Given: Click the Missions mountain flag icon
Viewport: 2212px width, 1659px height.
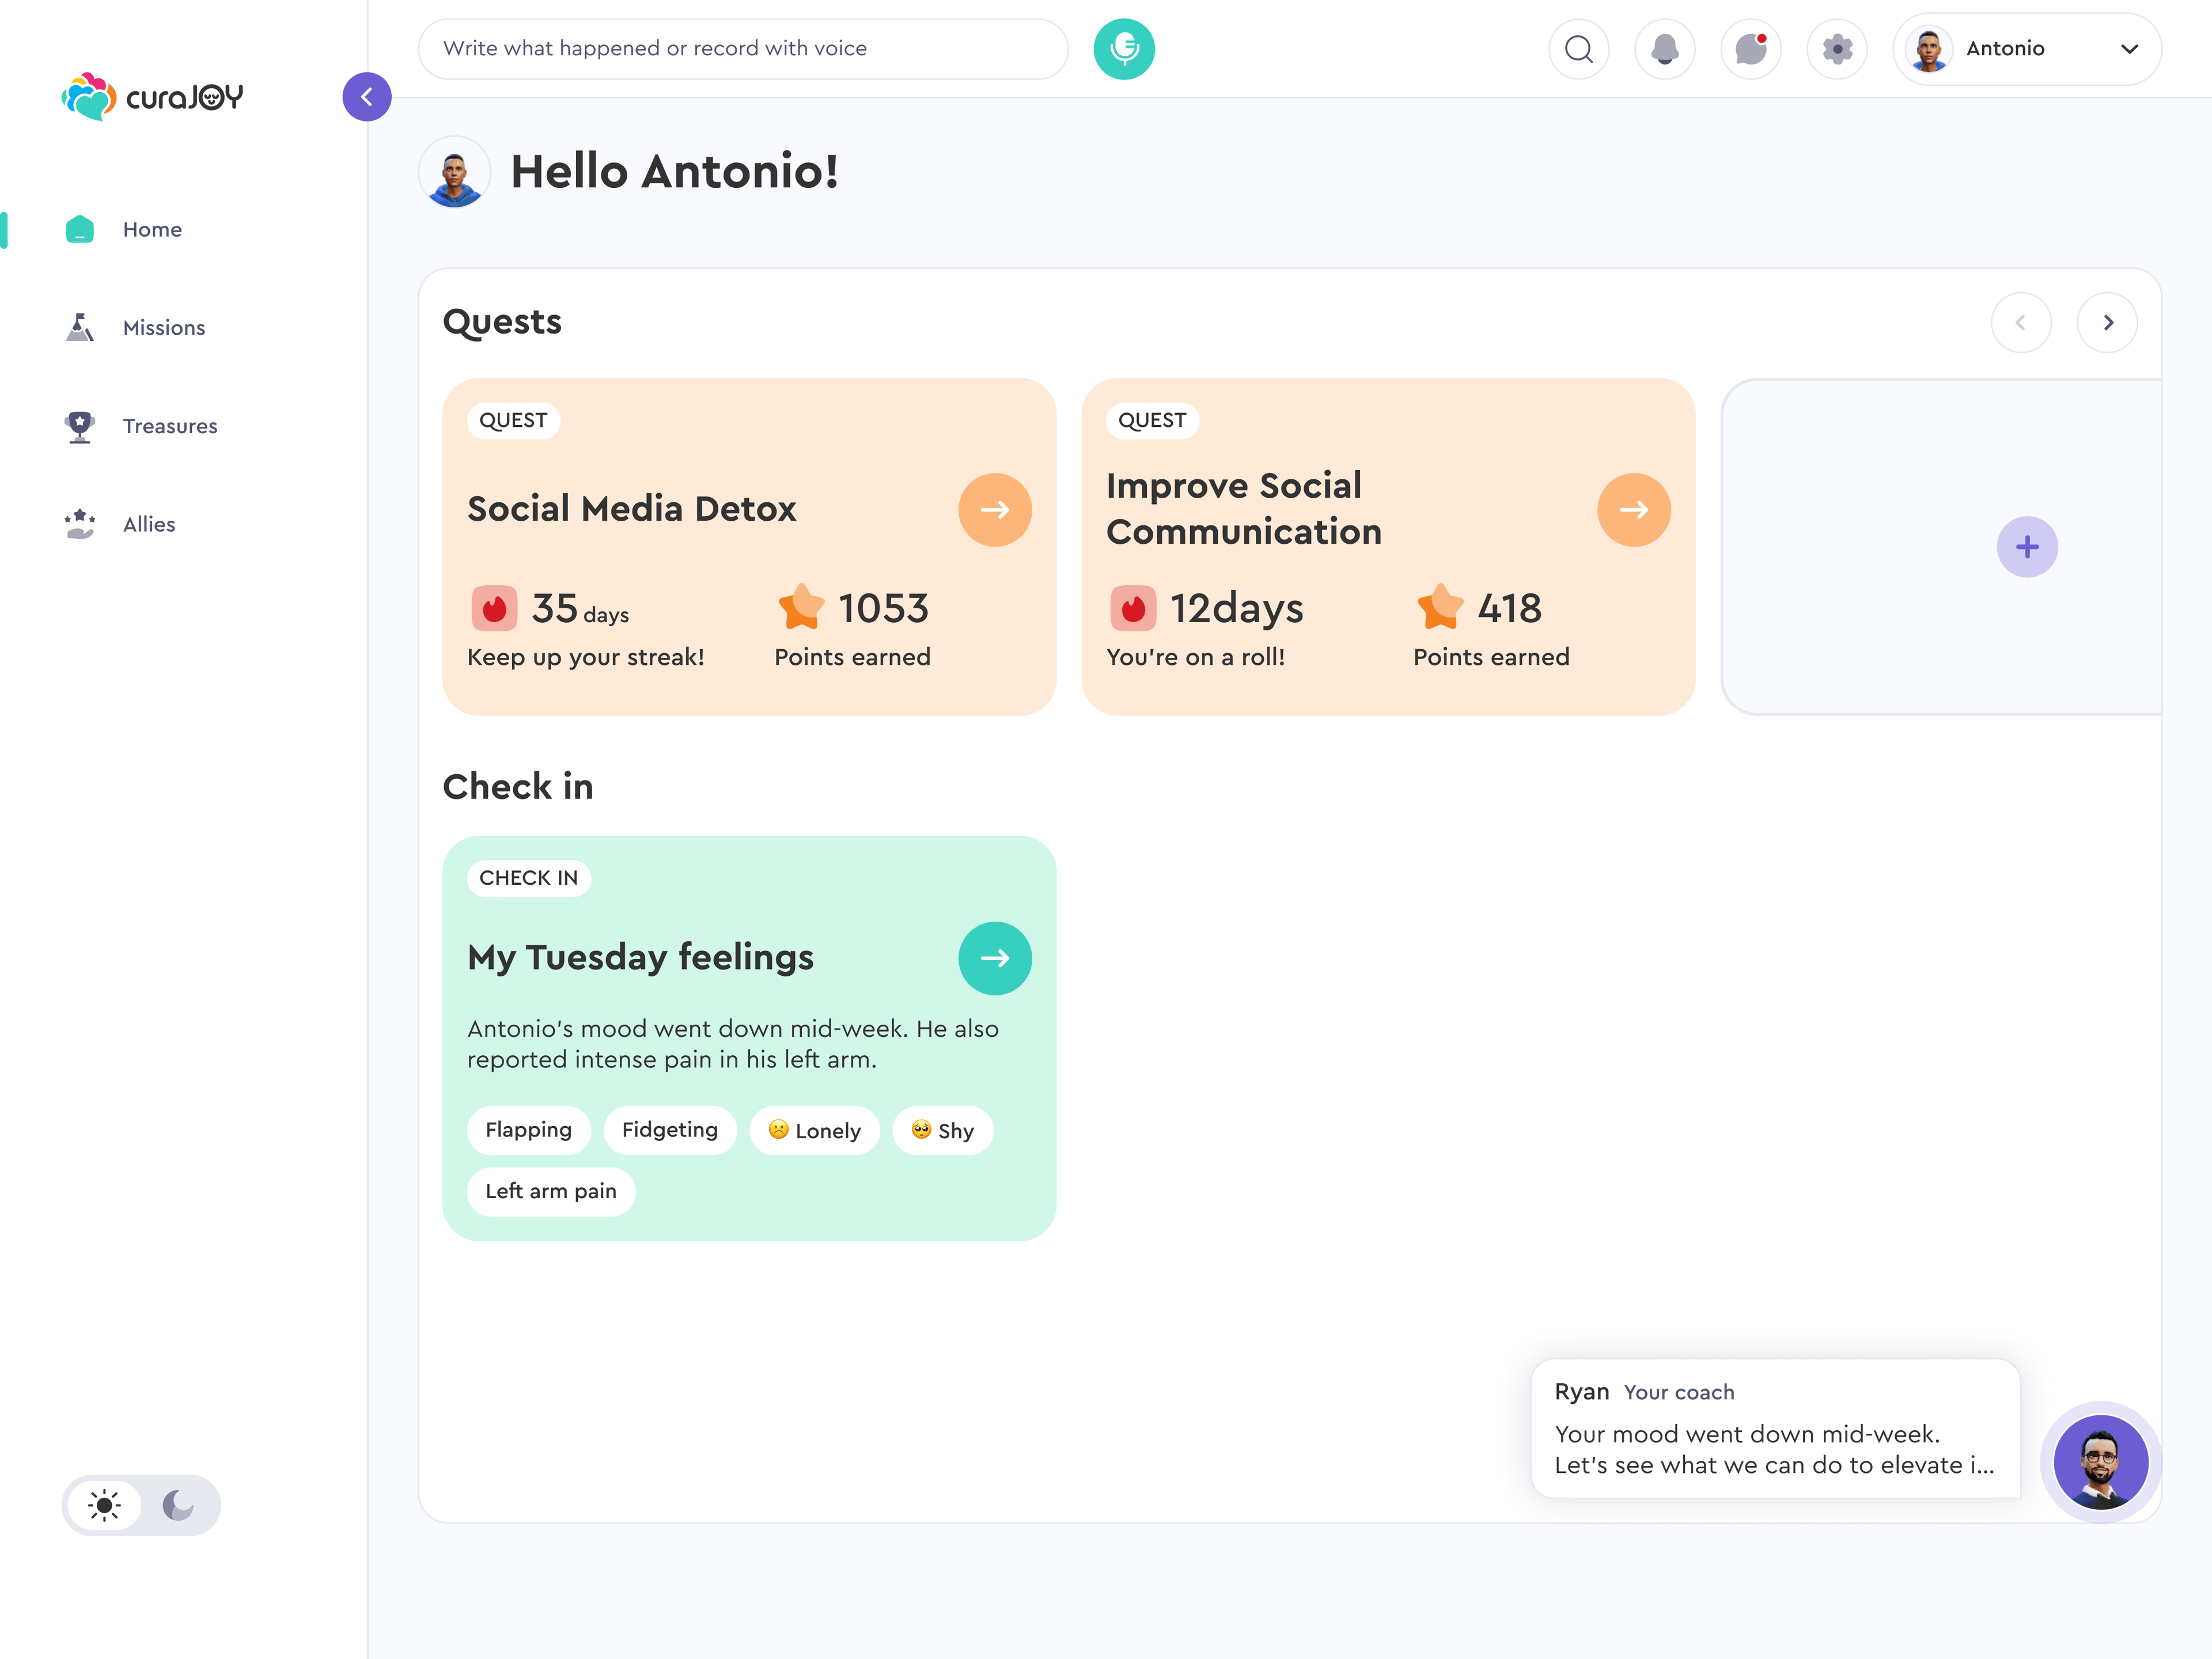Looking at the screenshot, I should pos(80,327).
